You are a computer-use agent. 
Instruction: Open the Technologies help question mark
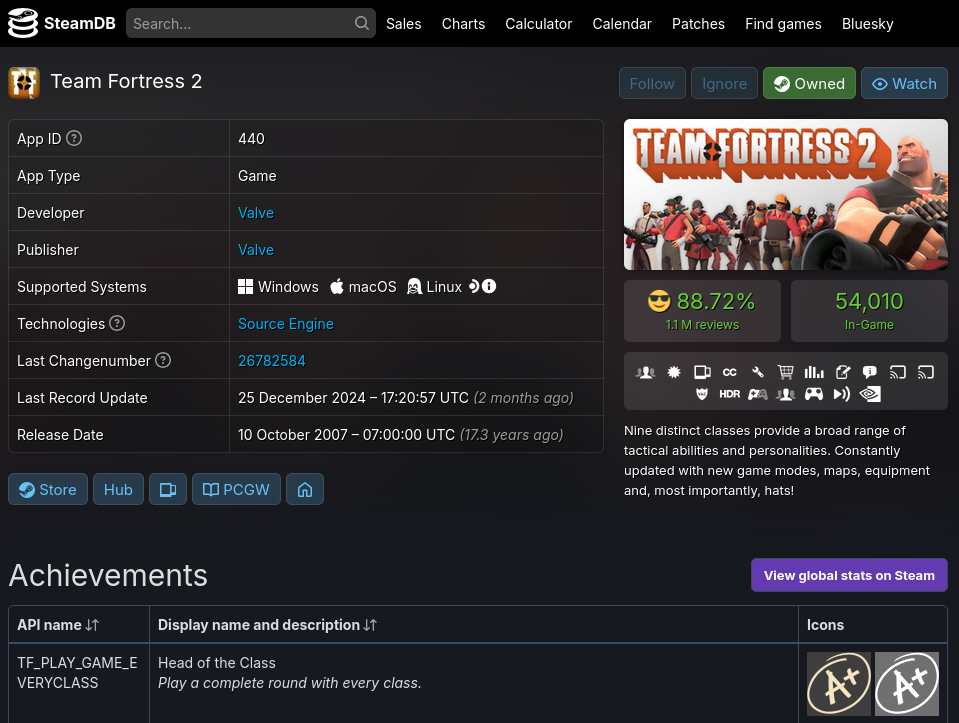click(x=117, y=323)
